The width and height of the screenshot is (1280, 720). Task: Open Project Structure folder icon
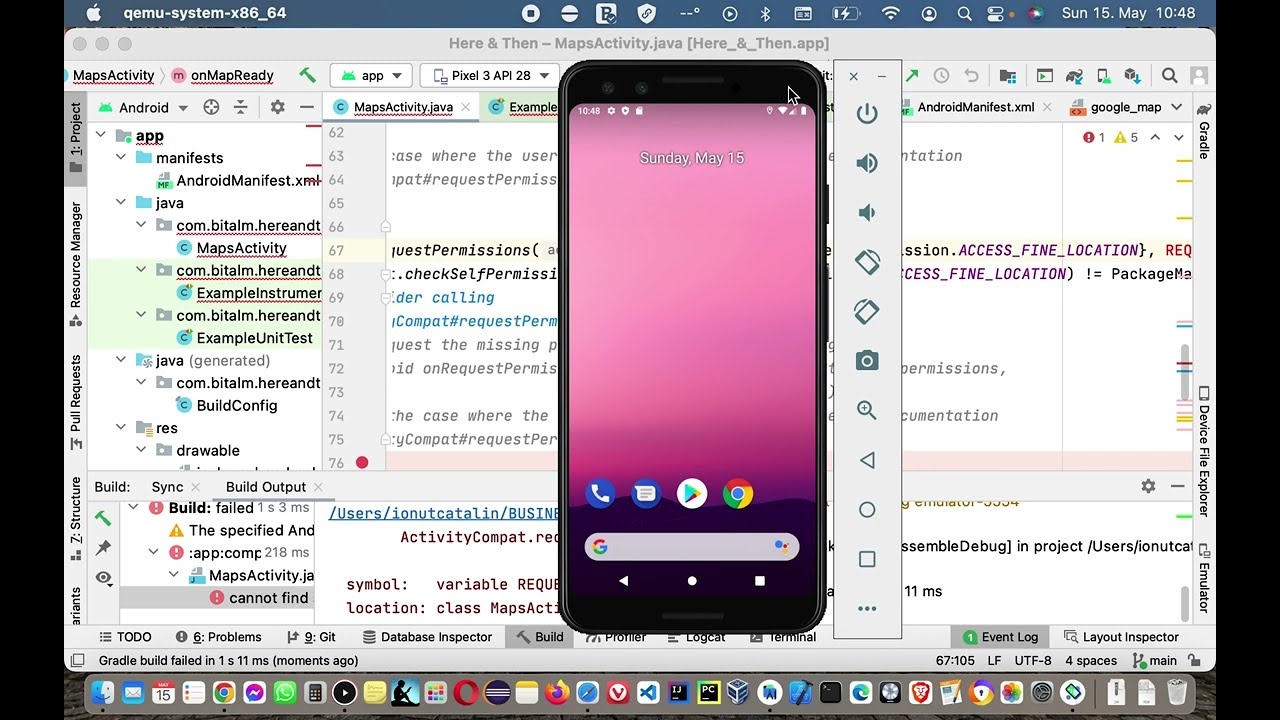[x=1007, y=75]
